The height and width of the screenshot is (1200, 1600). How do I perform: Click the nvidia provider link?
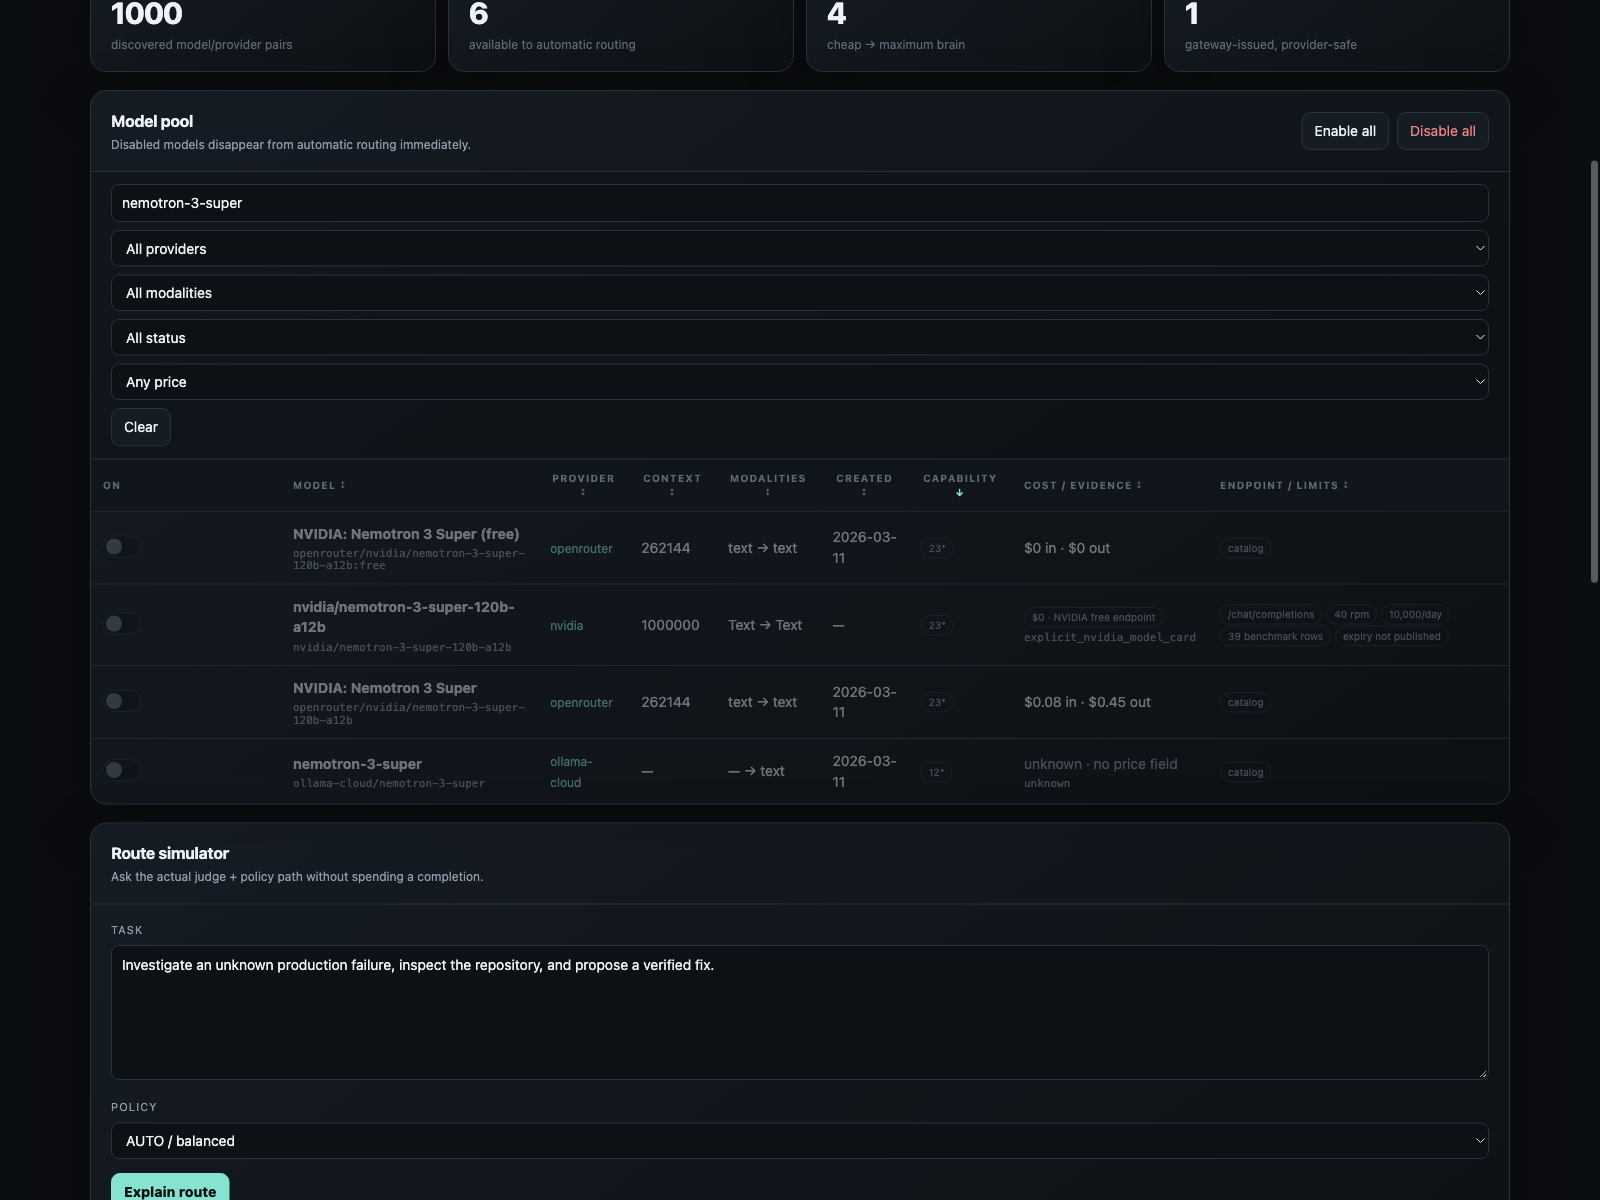[566, 625]
